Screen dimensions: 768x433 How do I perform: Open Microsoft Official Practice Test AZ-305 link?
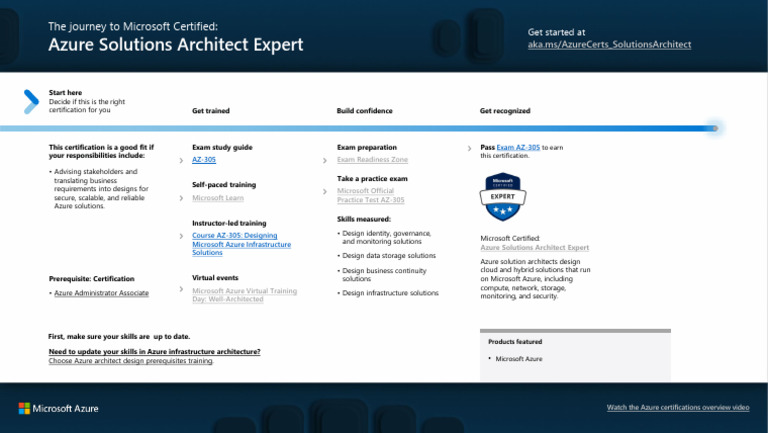pos(371,195)
